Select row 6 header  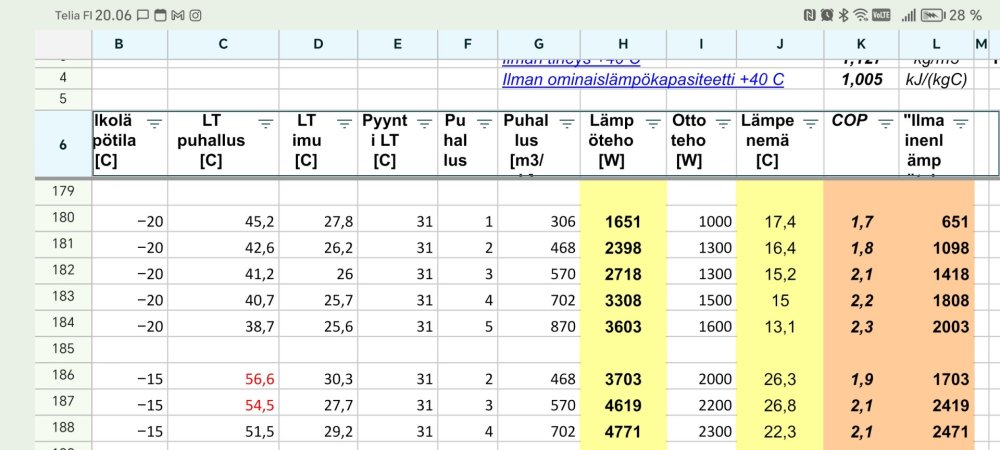click(63, 144)
